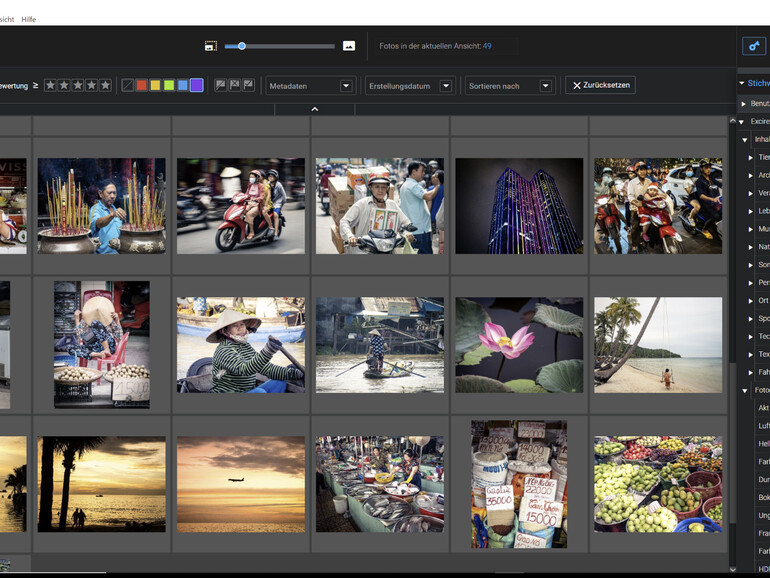Image resolution: width=770 pixels, height=578 pixels.
Task: Click the third flag filter icon
Action: click(x=248, y=85)
